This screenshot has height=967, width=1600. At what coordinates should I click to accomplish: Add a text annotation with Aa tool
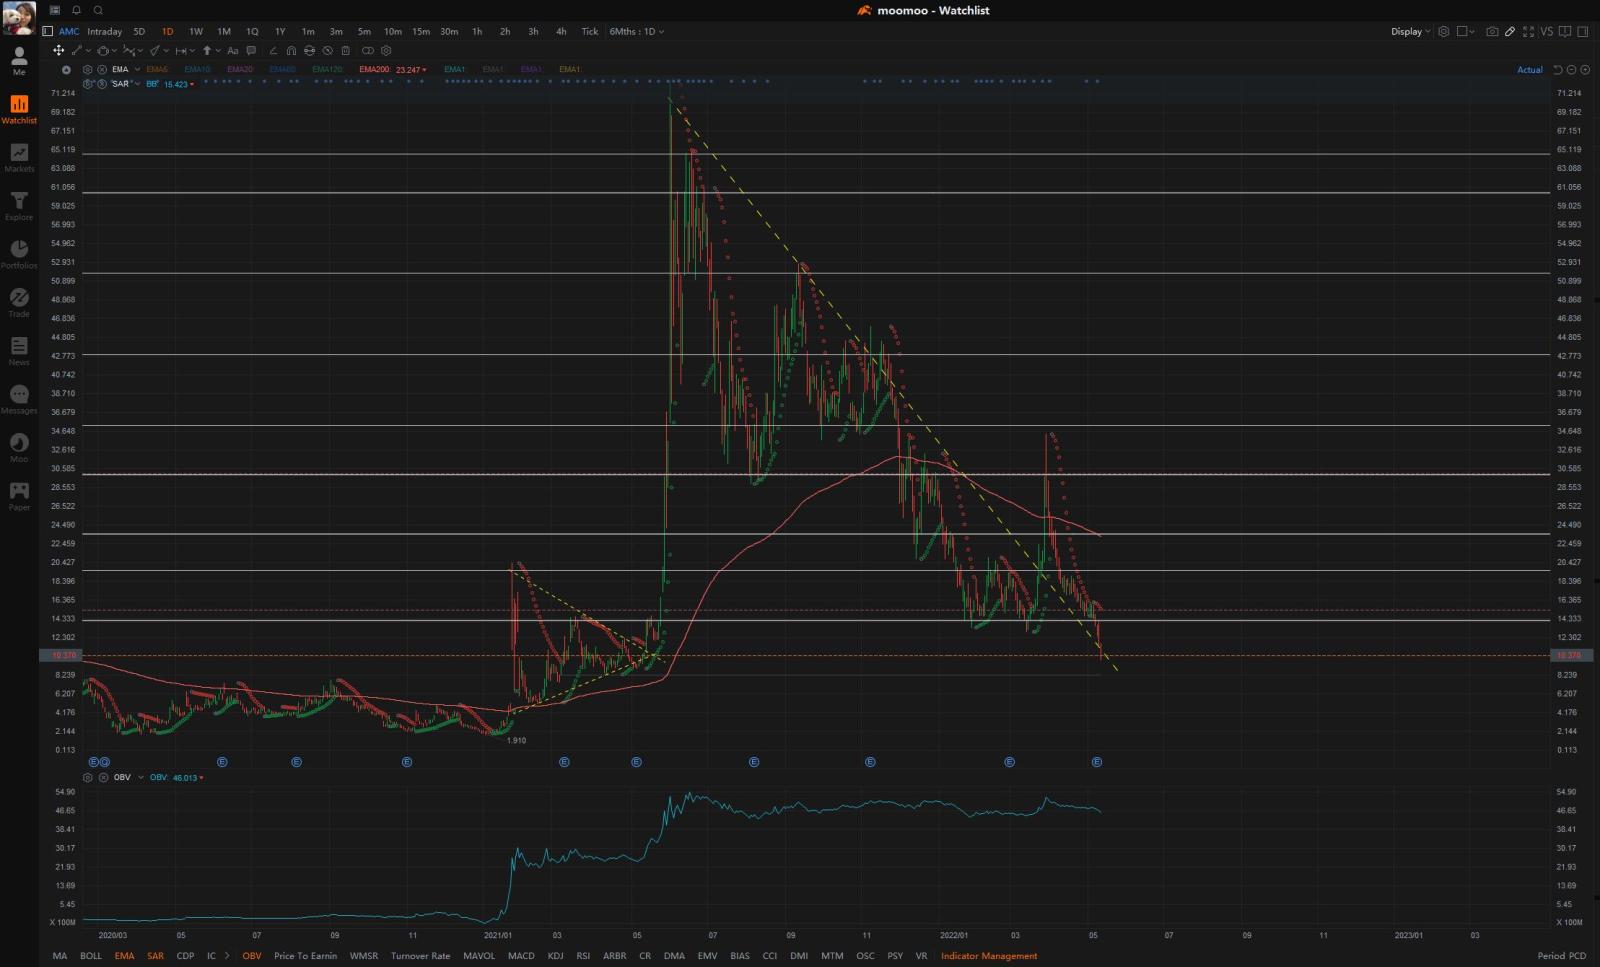coord(233,50)
